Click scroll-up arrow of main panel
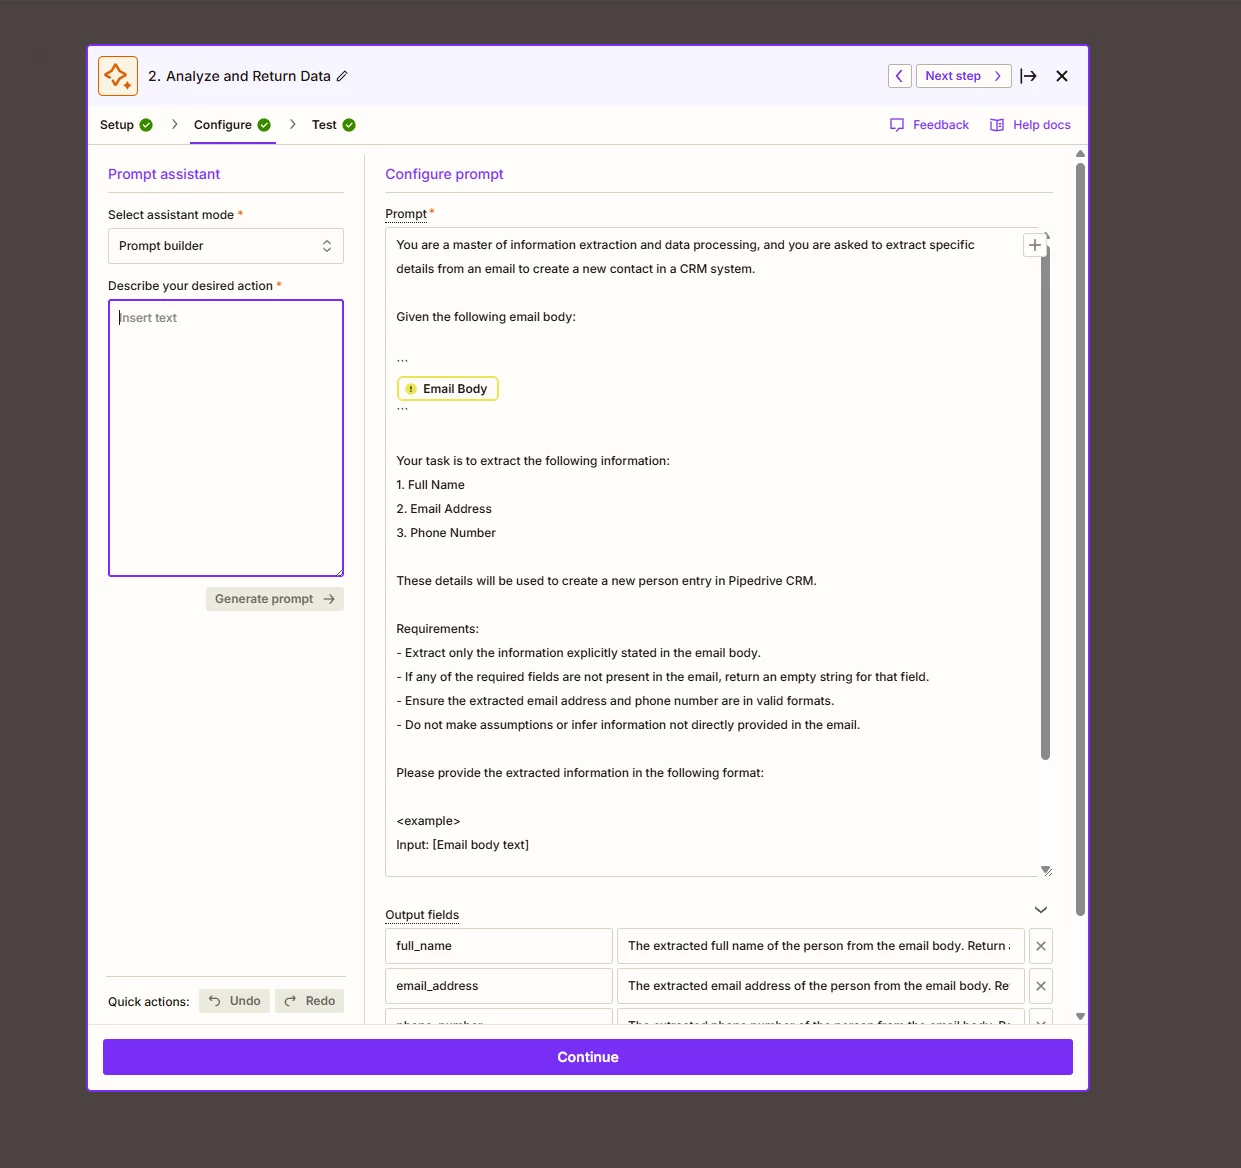 (x=1080, y=154)
